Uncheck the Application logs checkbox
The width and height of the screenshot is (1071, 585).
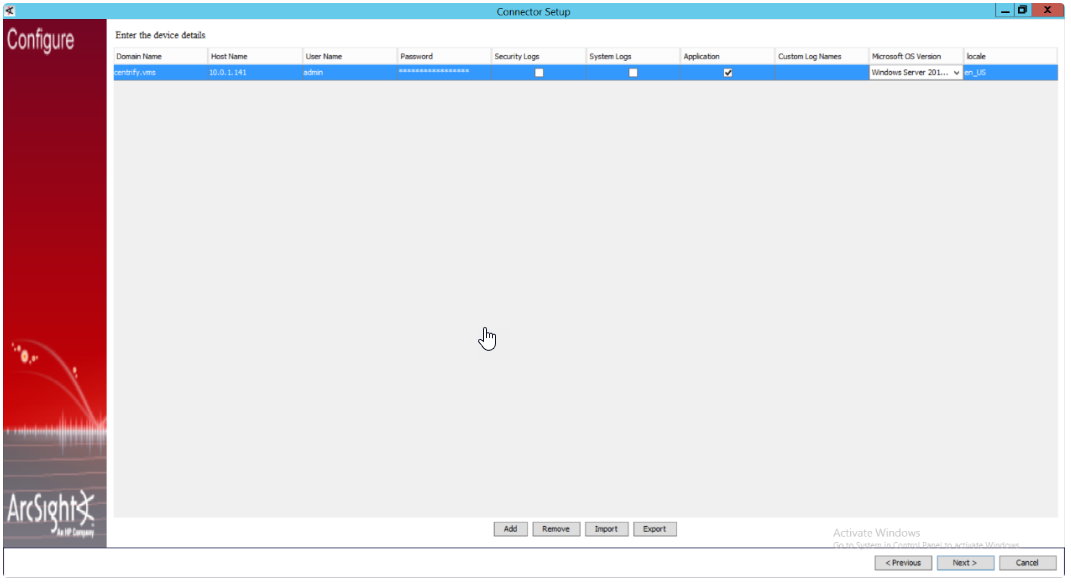coord(728,73)
